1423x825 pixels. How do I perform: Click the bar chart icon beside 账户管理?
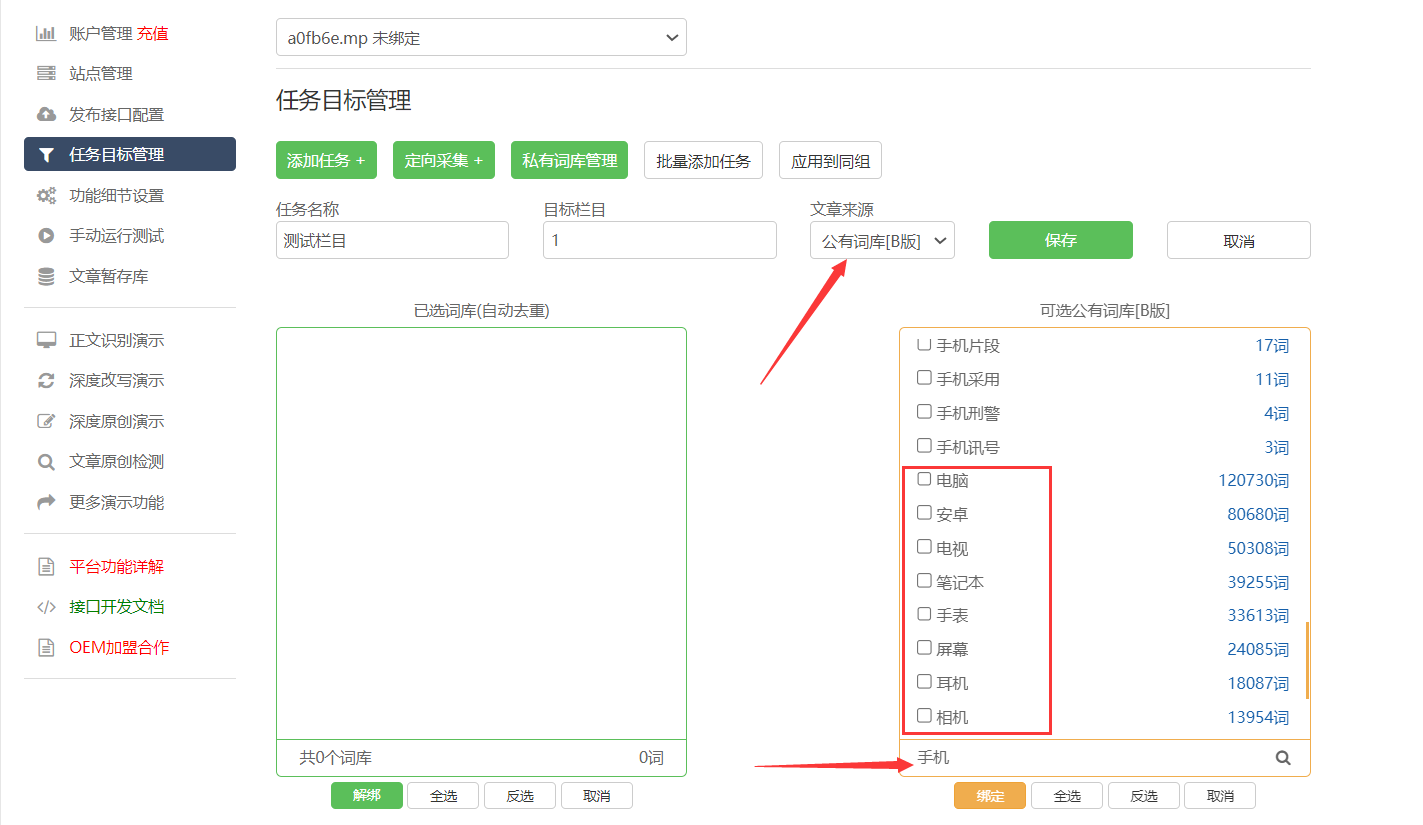click(46, 34)
